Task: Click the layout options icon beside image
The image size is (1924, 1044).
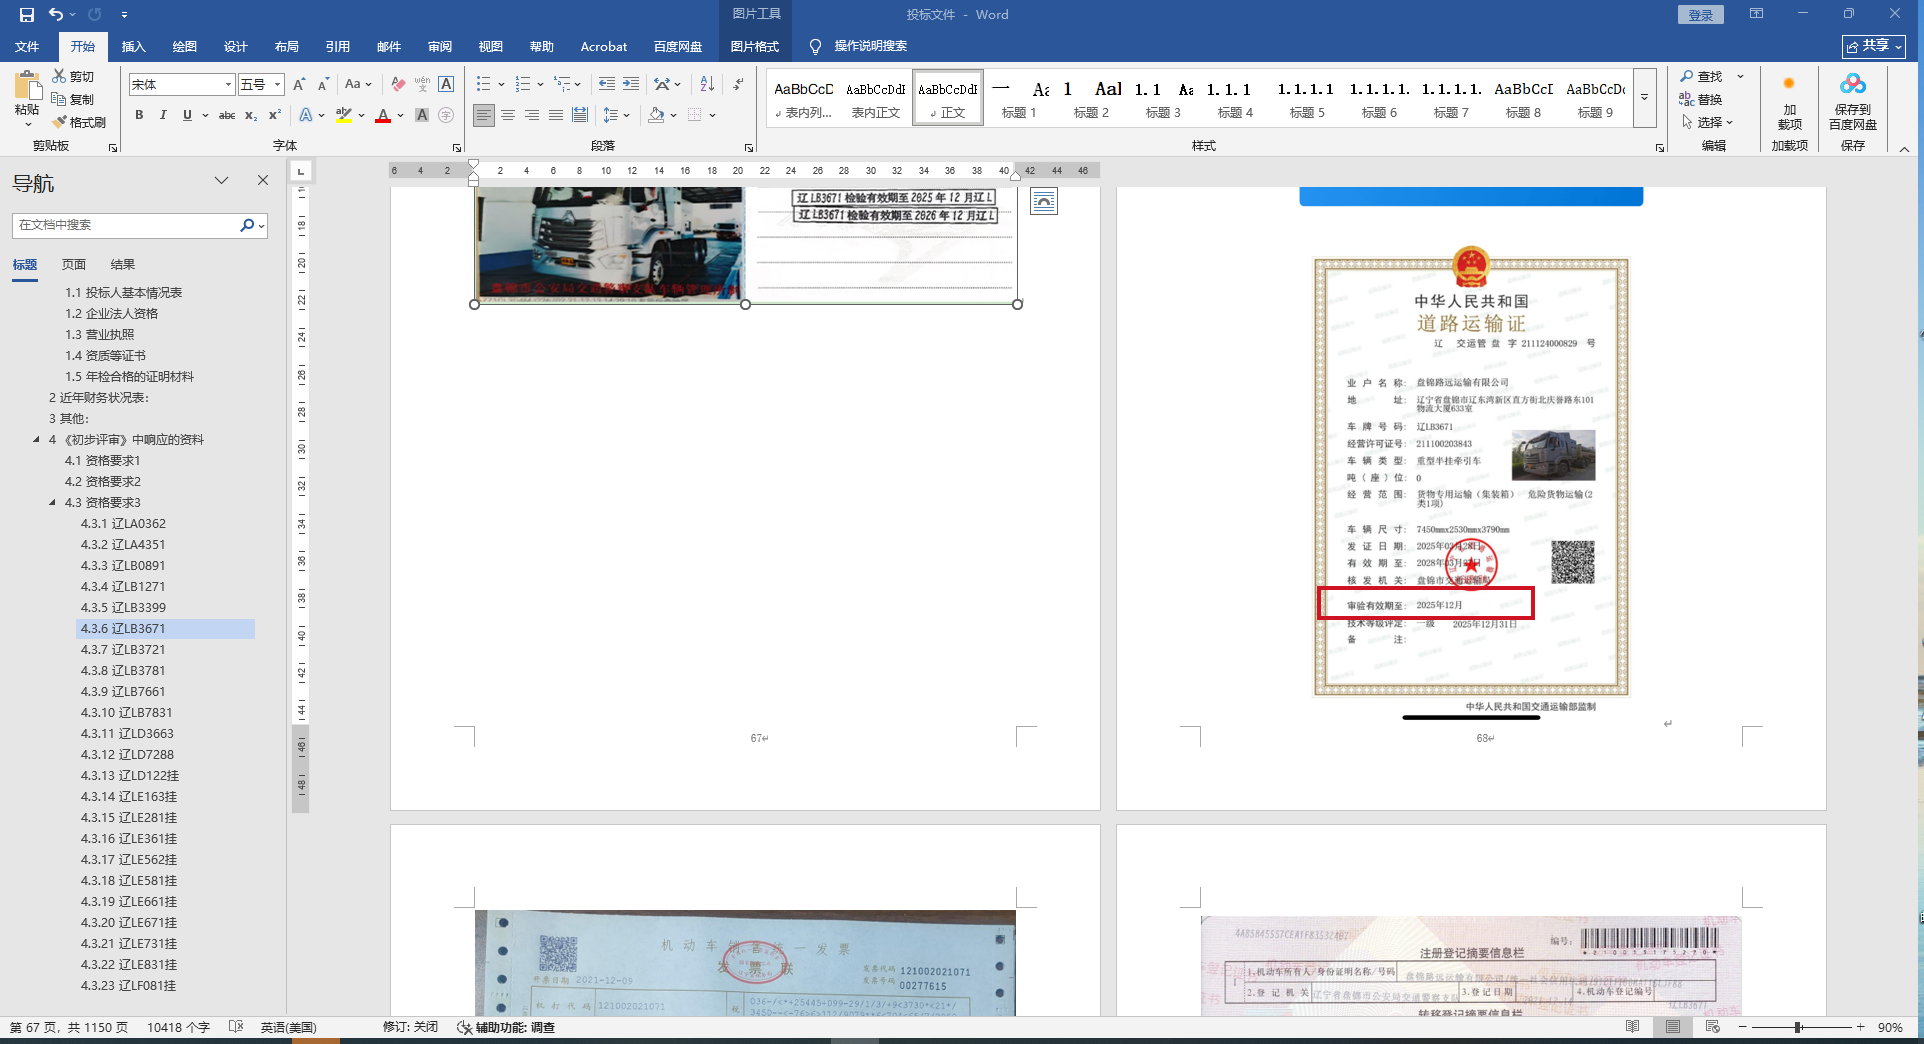Action: [1043, 202]
